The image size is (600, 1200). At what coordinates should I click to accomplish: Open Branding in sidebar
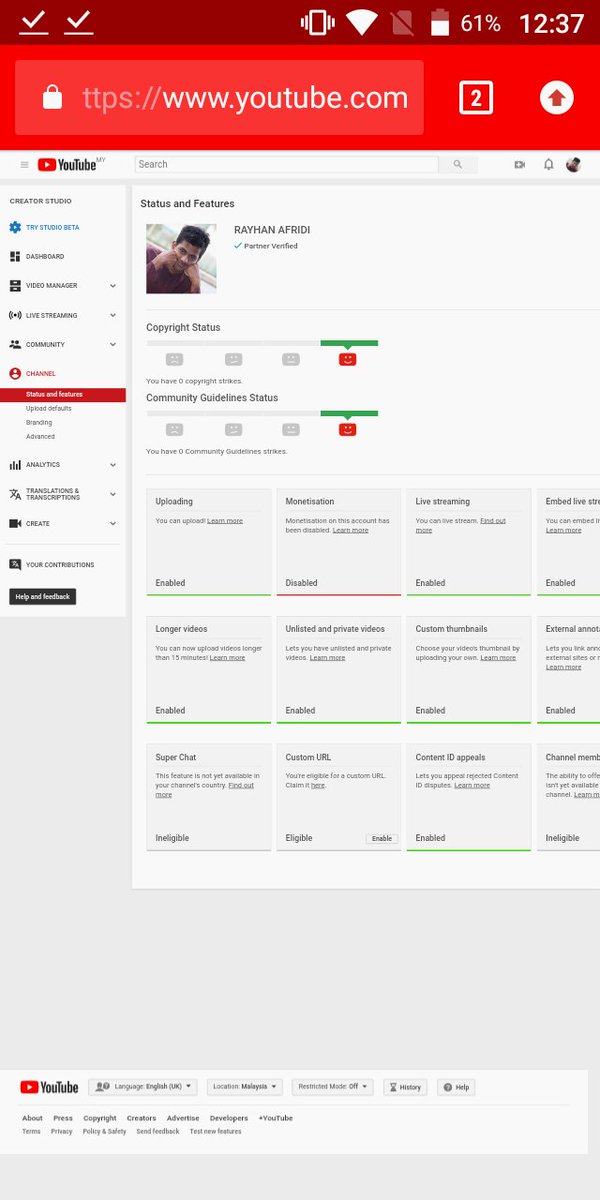pyautogui.click(x=39, y=422)
